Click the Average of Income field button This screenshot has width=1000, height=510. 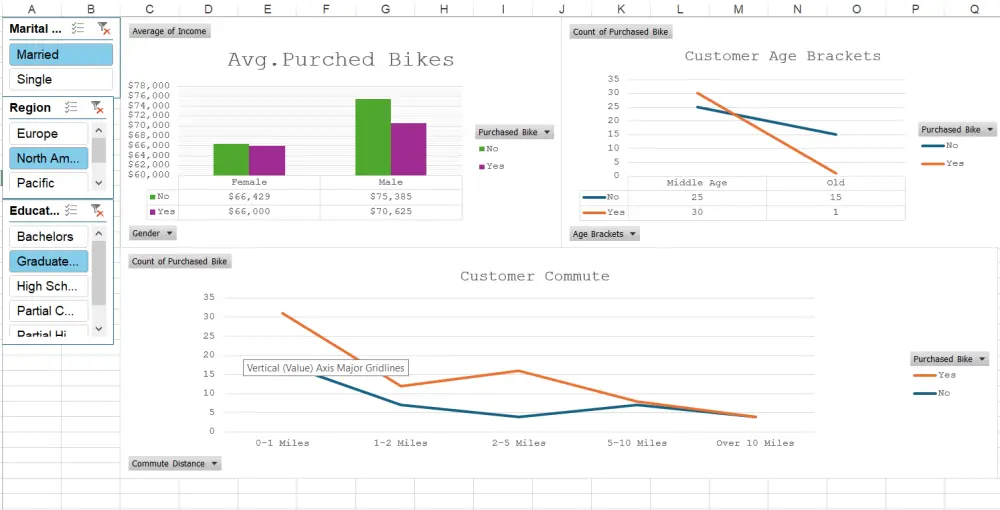pyautogui.click(x=169, y=31)
